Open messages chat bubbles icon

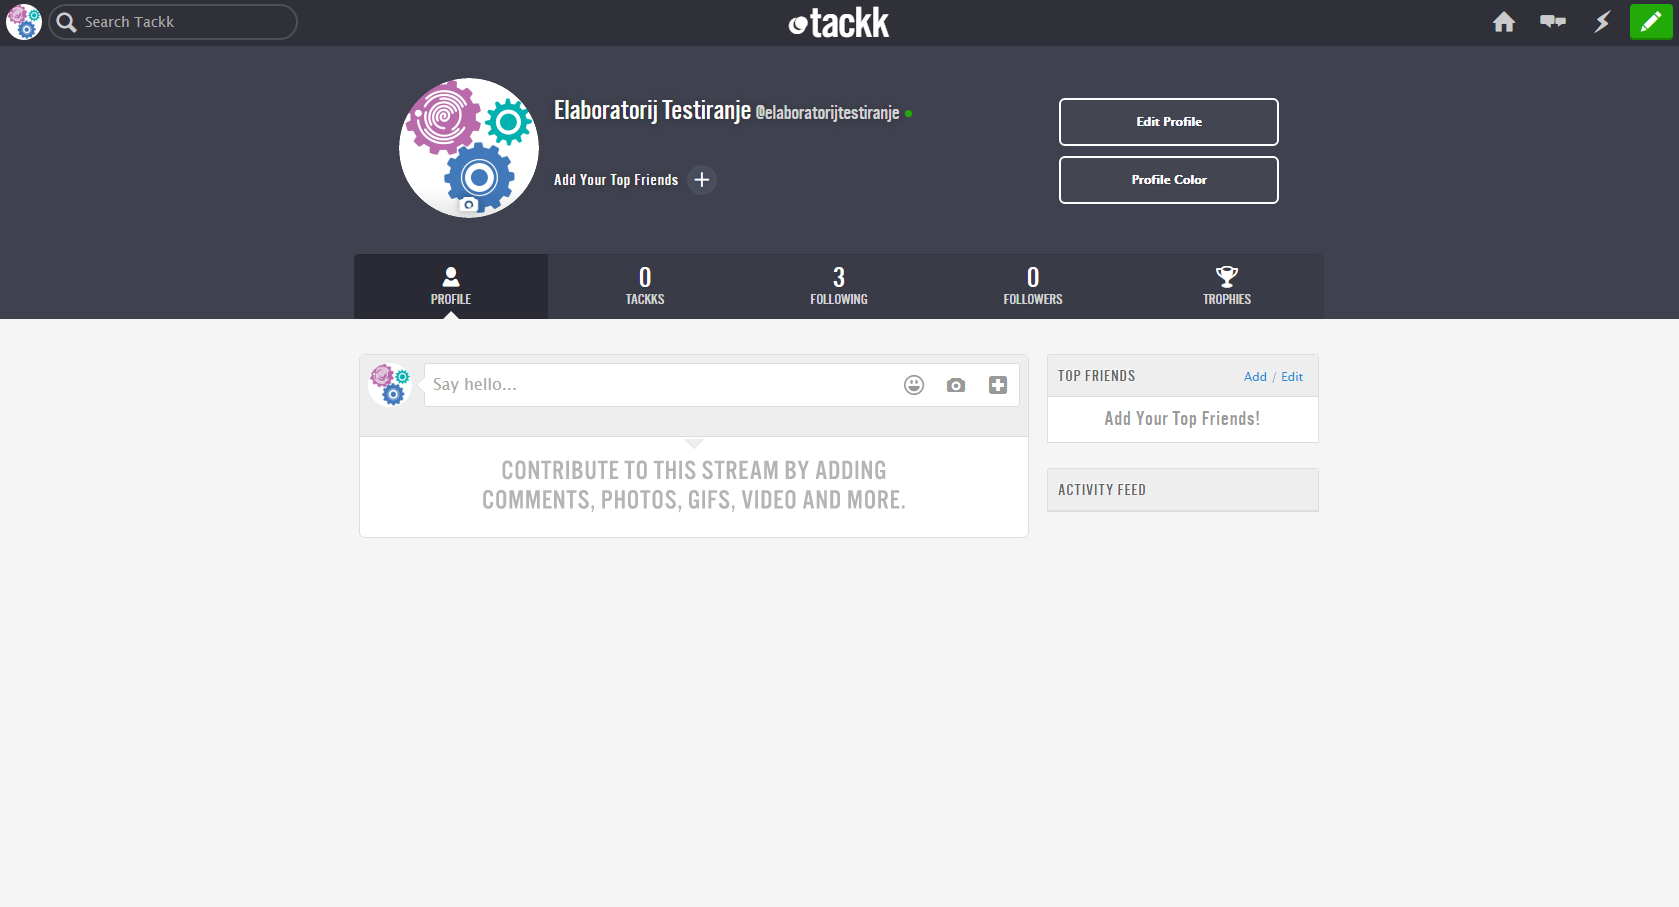(1552, 22)
